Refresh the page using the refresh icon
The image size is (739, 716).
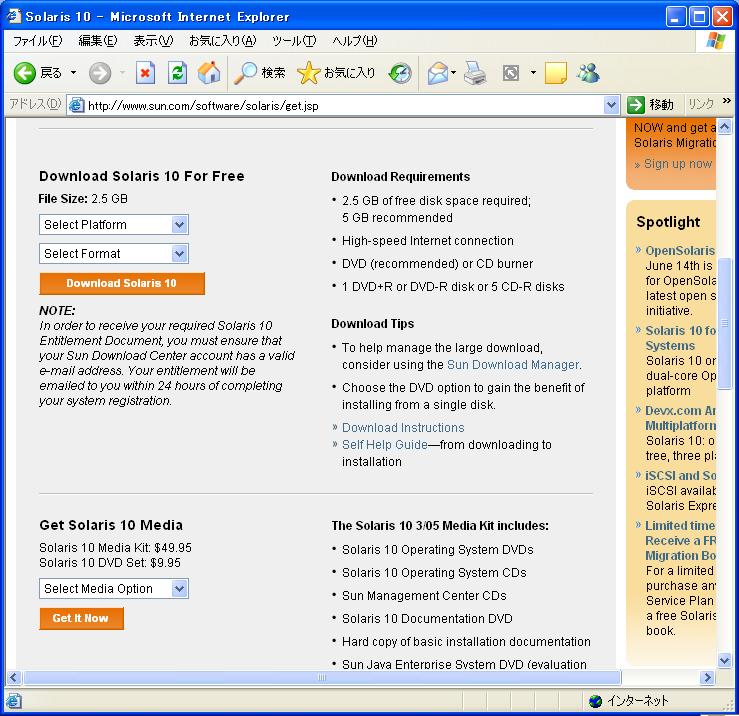click(177, 73)
